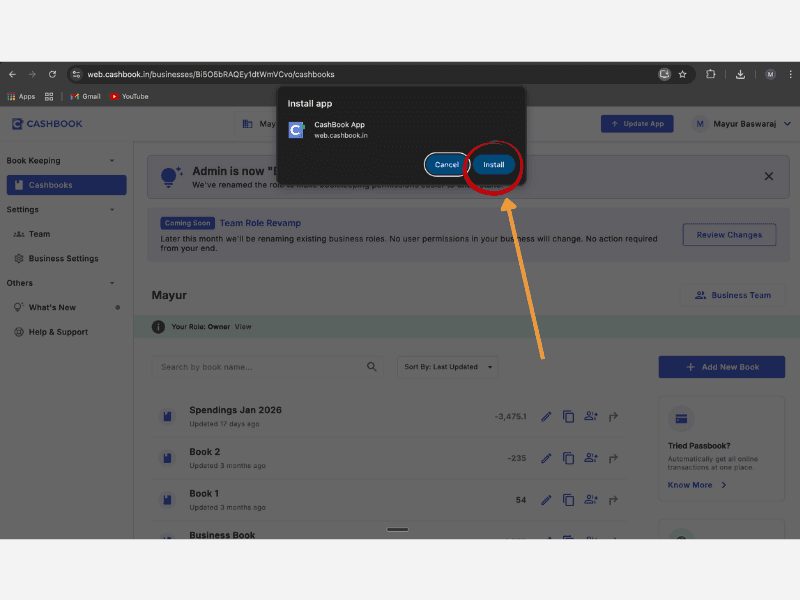The image size is (800, 600).
Task: Open Chrome profile avatar M
Action: tap(770, 74)
